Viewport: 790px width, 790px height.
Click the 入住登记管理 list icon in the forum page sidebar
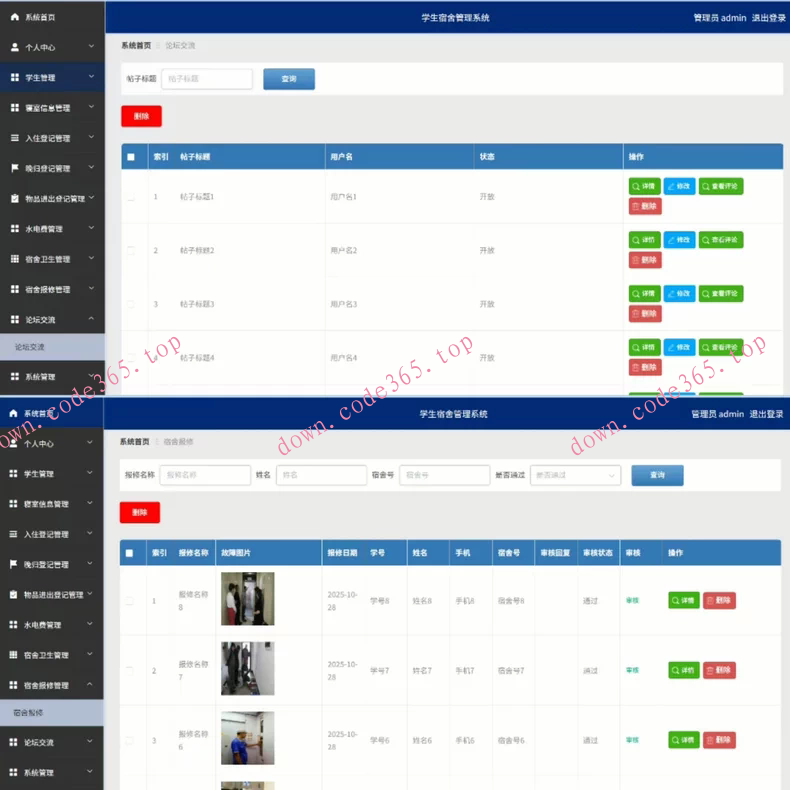(x=15, y=138)
